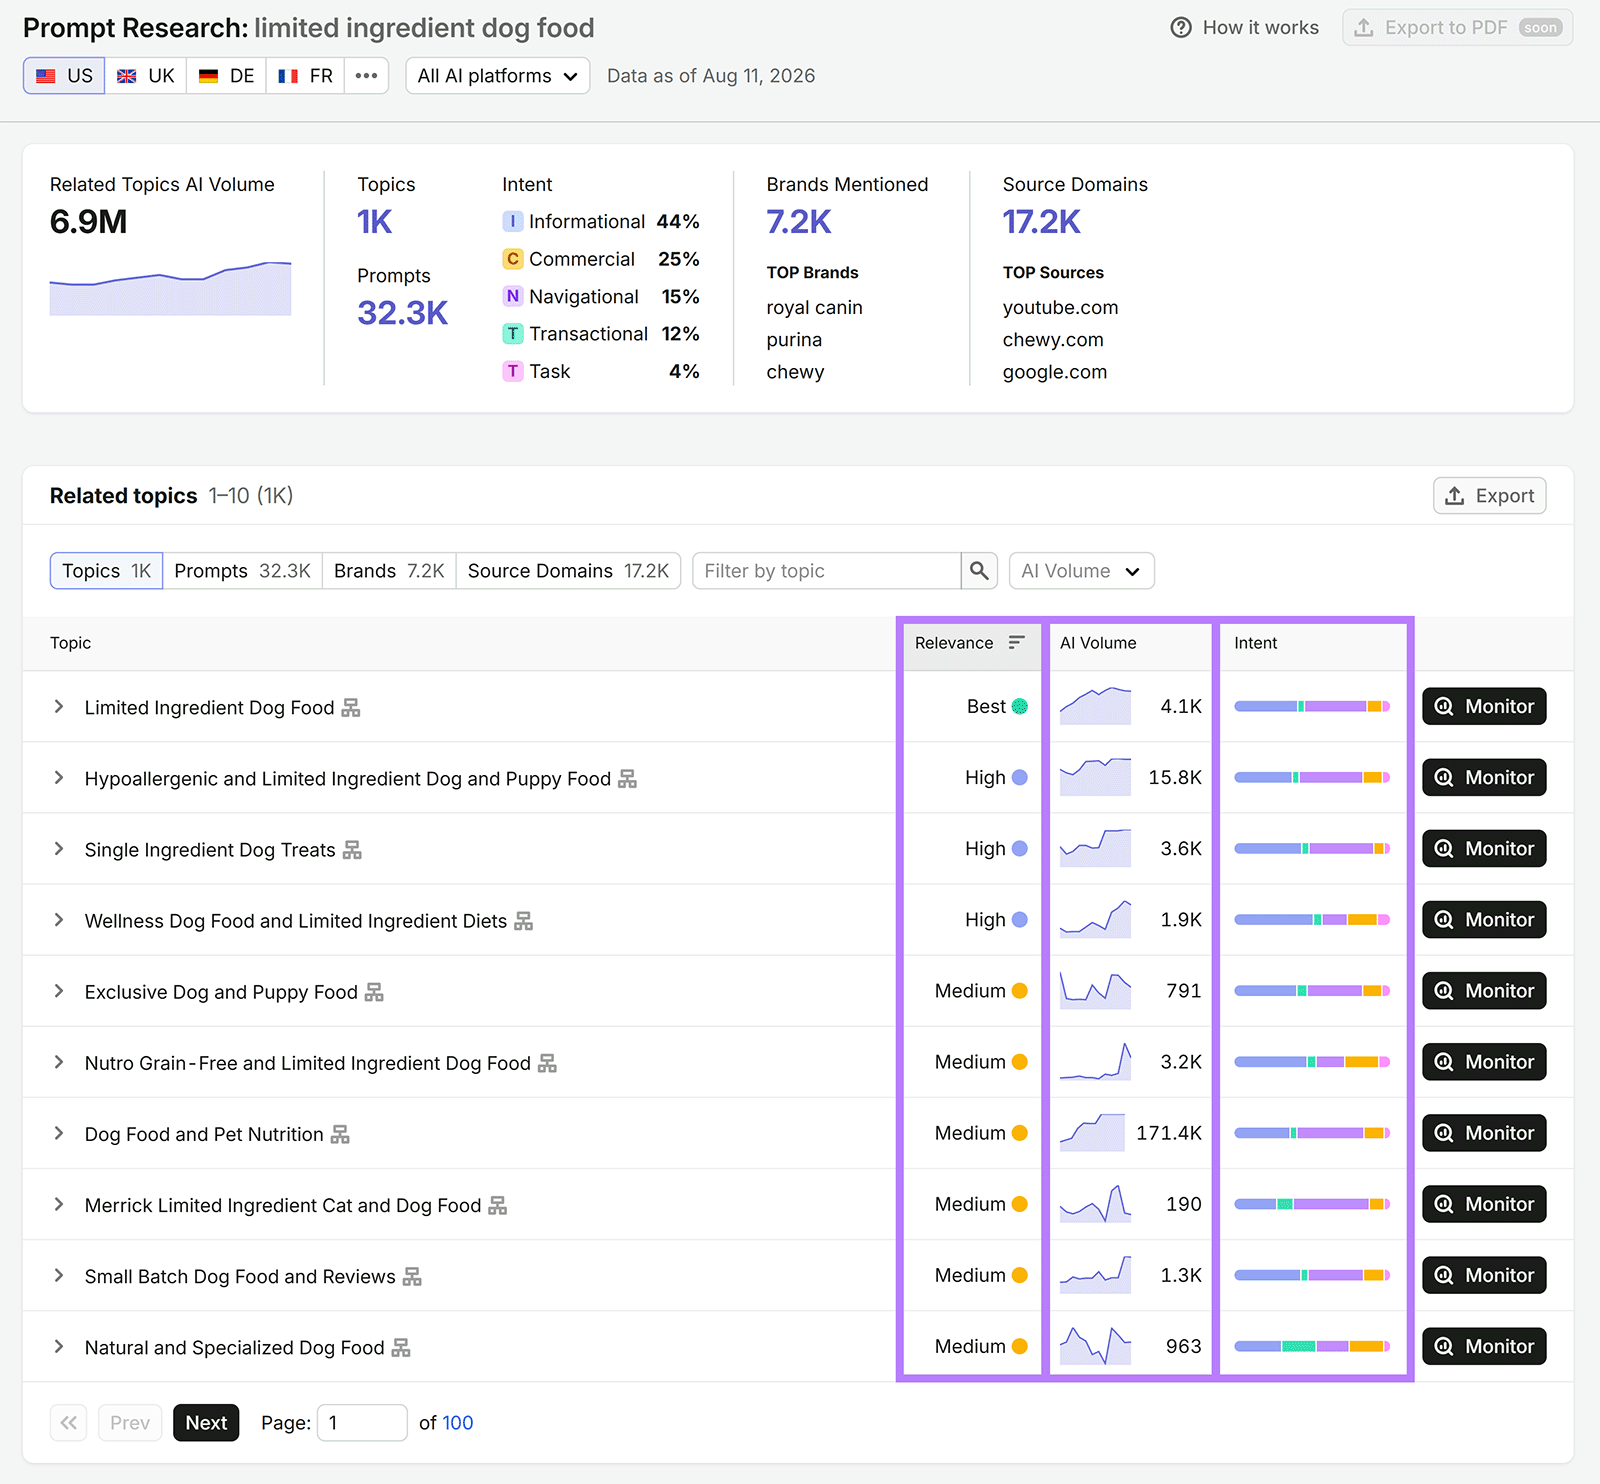Screen dimensions: 1600x1484
Task: Click the Page number field
Action: click(x=362, y=1423)
